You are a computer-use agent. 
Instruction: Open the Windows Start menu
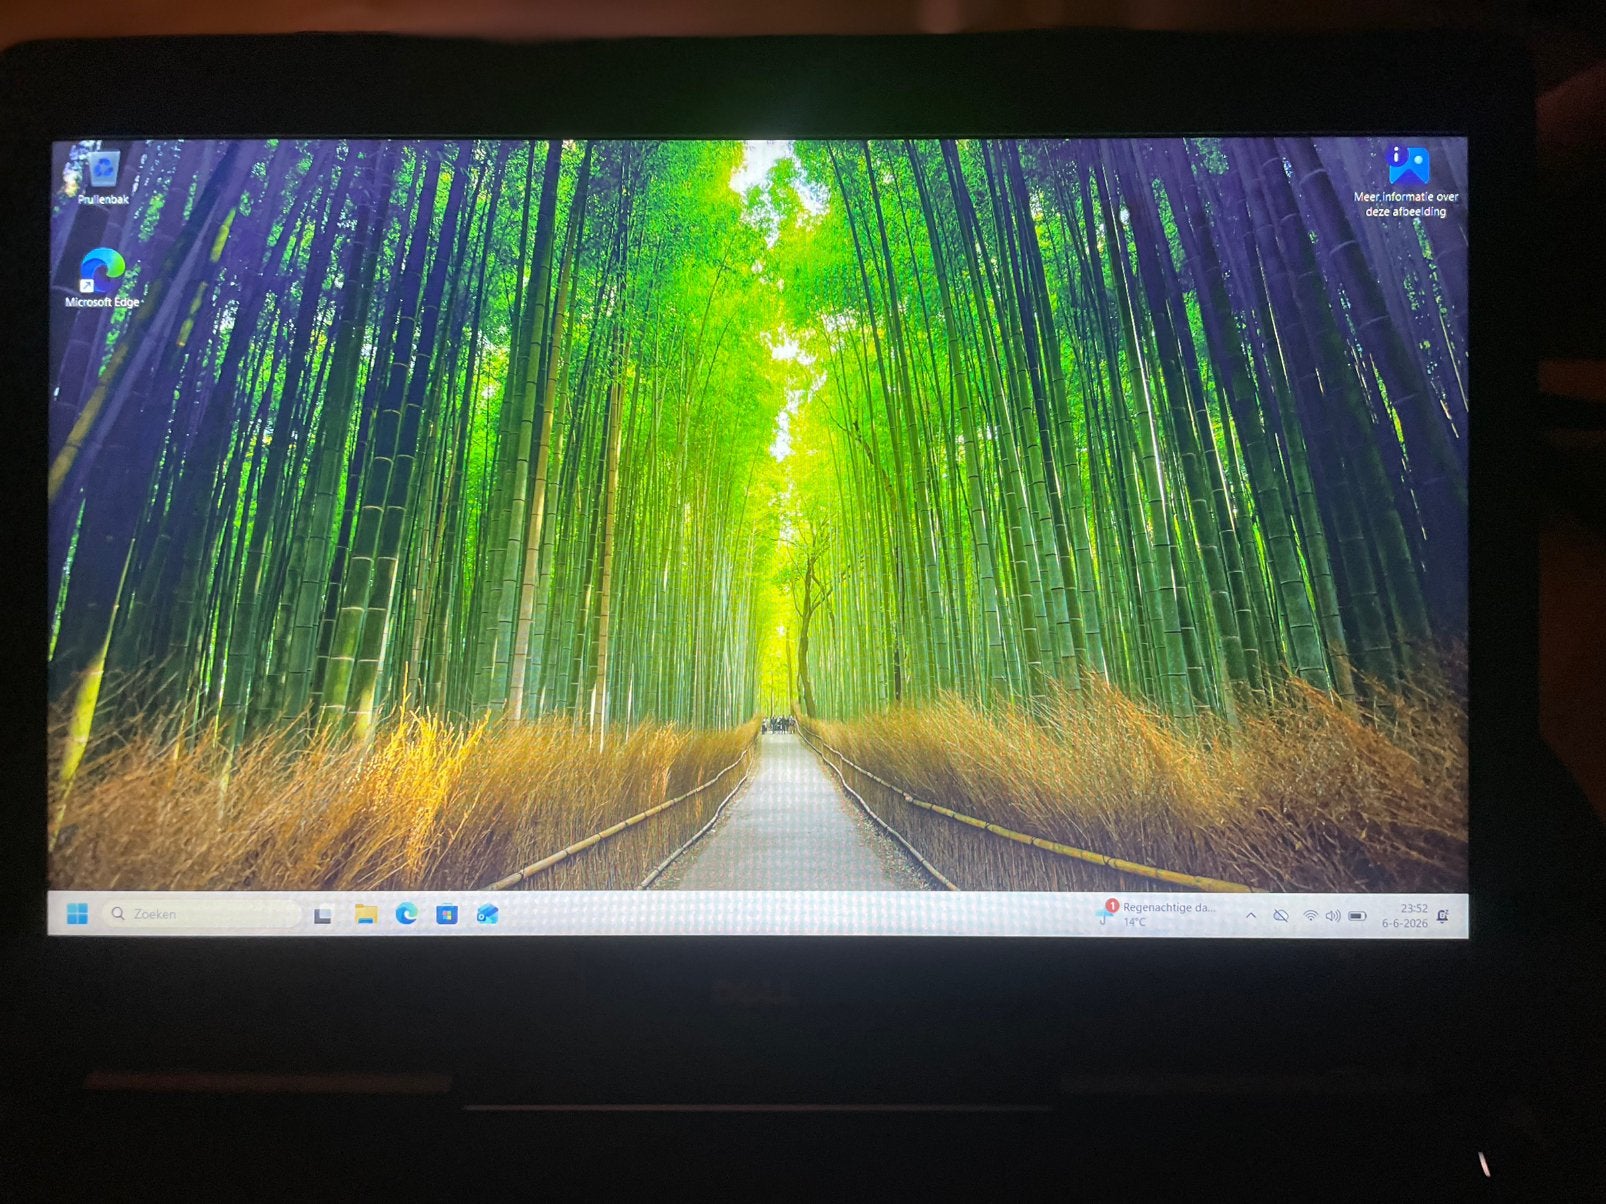pos(77,914)
